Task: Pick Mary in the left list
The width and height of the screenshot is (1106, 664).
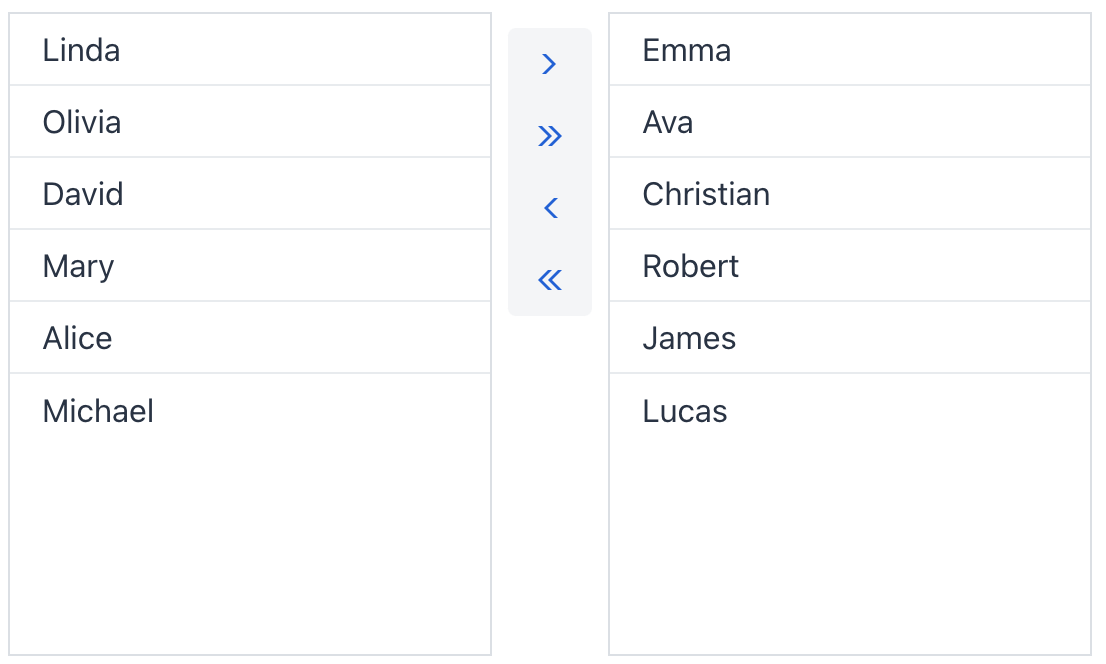Action: (78, 266)
